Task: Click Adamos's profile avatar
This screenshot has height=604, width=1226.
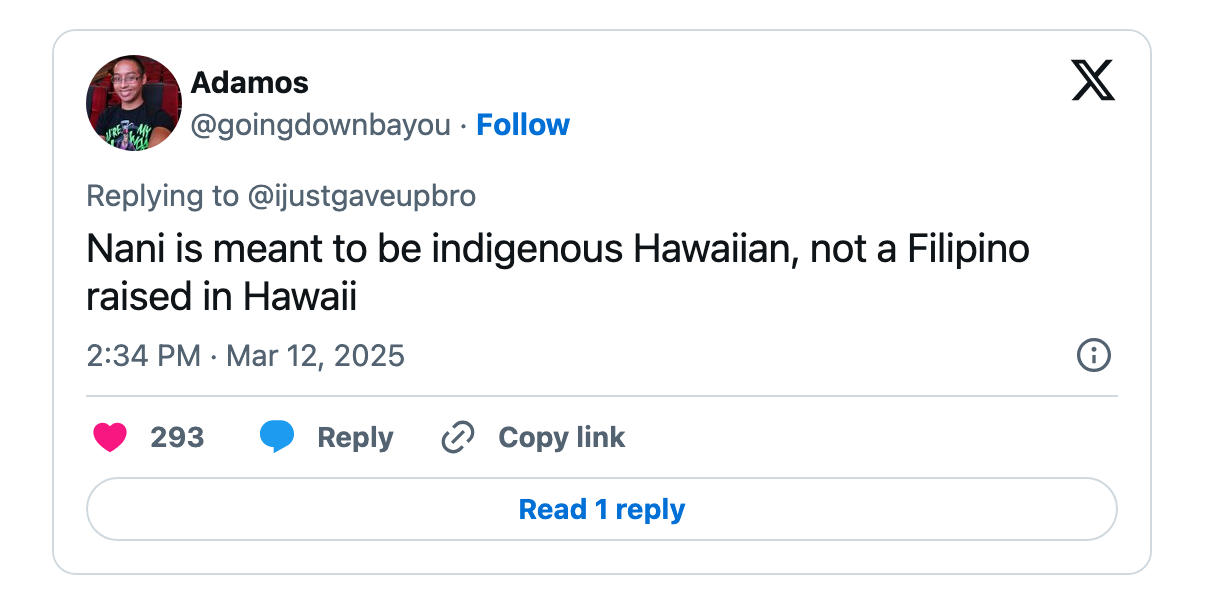Action: (x=133, y=102)
